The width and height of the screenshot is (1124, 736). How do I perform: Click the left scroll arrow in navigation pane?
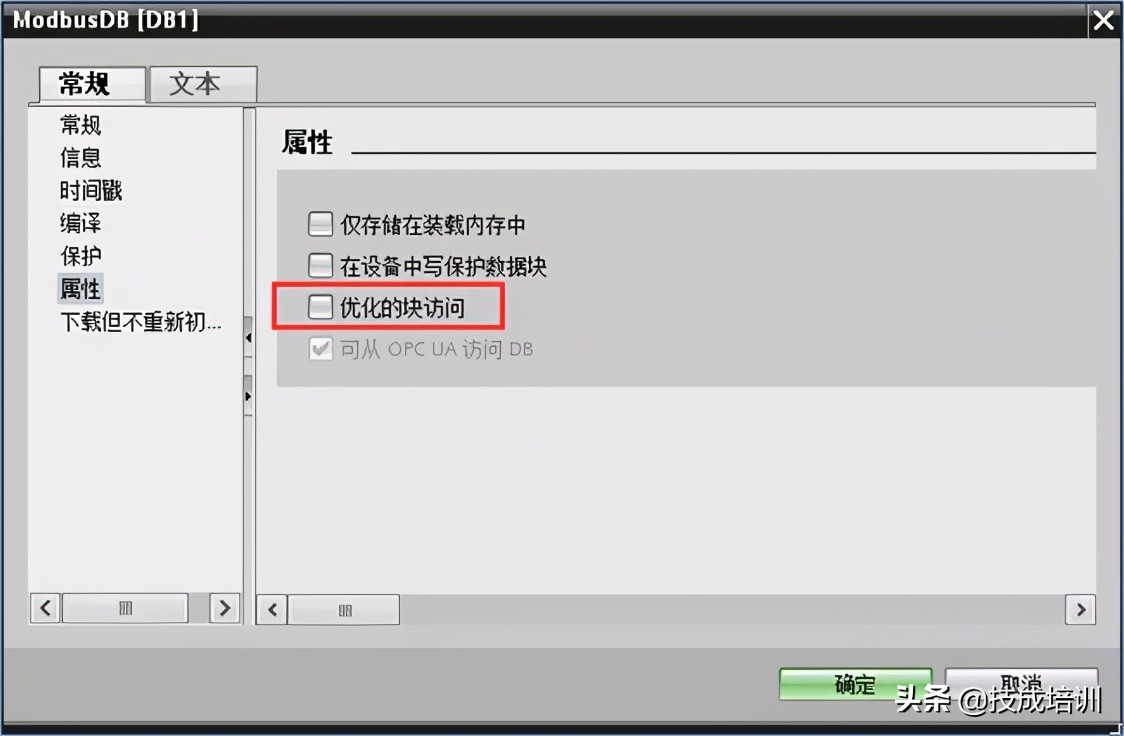coord(45,608)
